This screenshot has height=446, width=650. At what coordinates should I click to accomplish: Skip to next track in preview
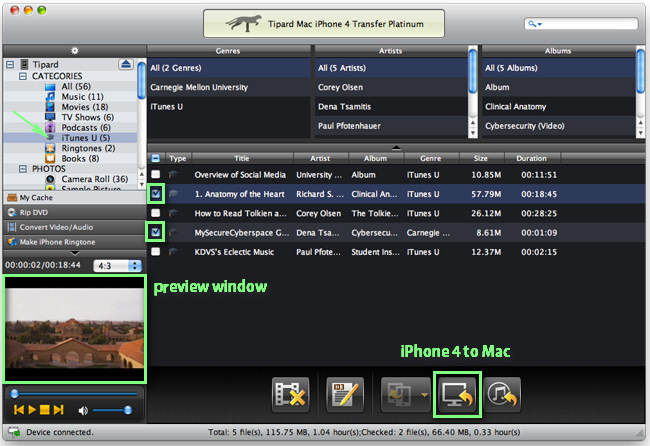point(58,410)
